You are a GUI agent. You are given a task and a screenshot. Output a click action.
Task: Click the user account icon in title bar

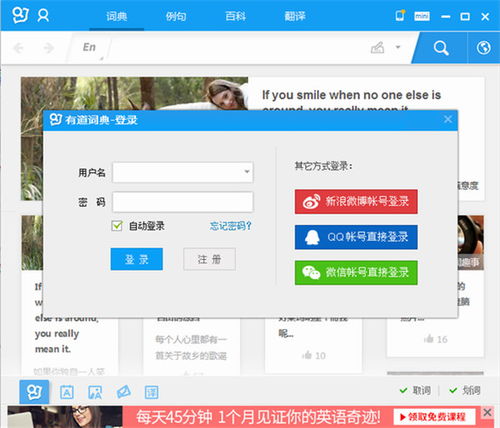click(x=43, y=16)
